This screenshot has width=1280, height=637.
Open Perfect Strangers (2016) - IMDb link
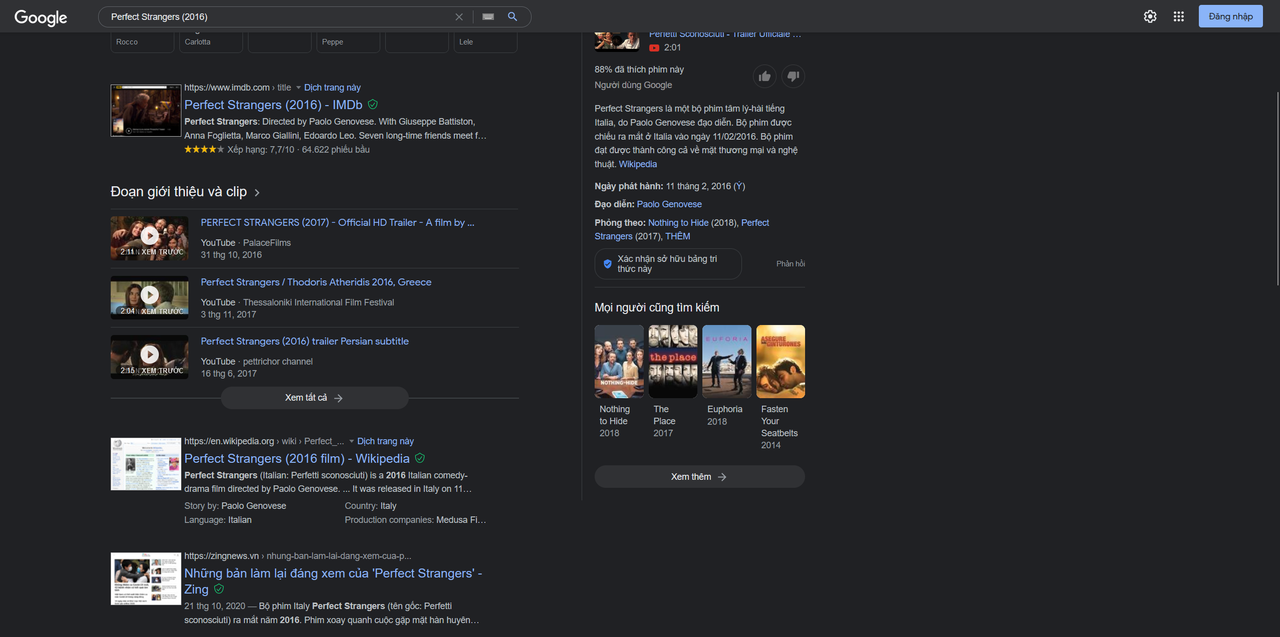tap(273, 104)
